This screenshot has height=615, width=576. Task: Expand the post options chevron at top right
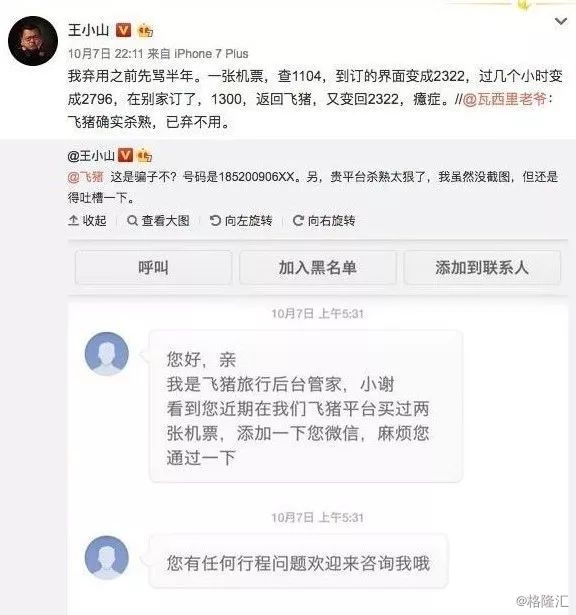561,21
